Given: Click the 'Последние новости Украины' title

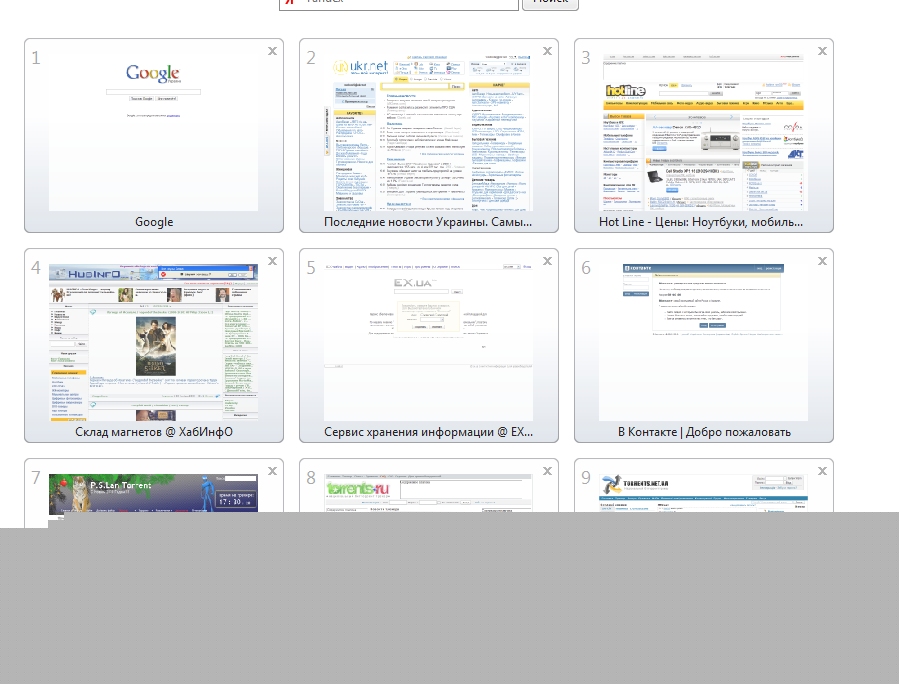Looking at the screenshot, I should click(x=428, y=222).
